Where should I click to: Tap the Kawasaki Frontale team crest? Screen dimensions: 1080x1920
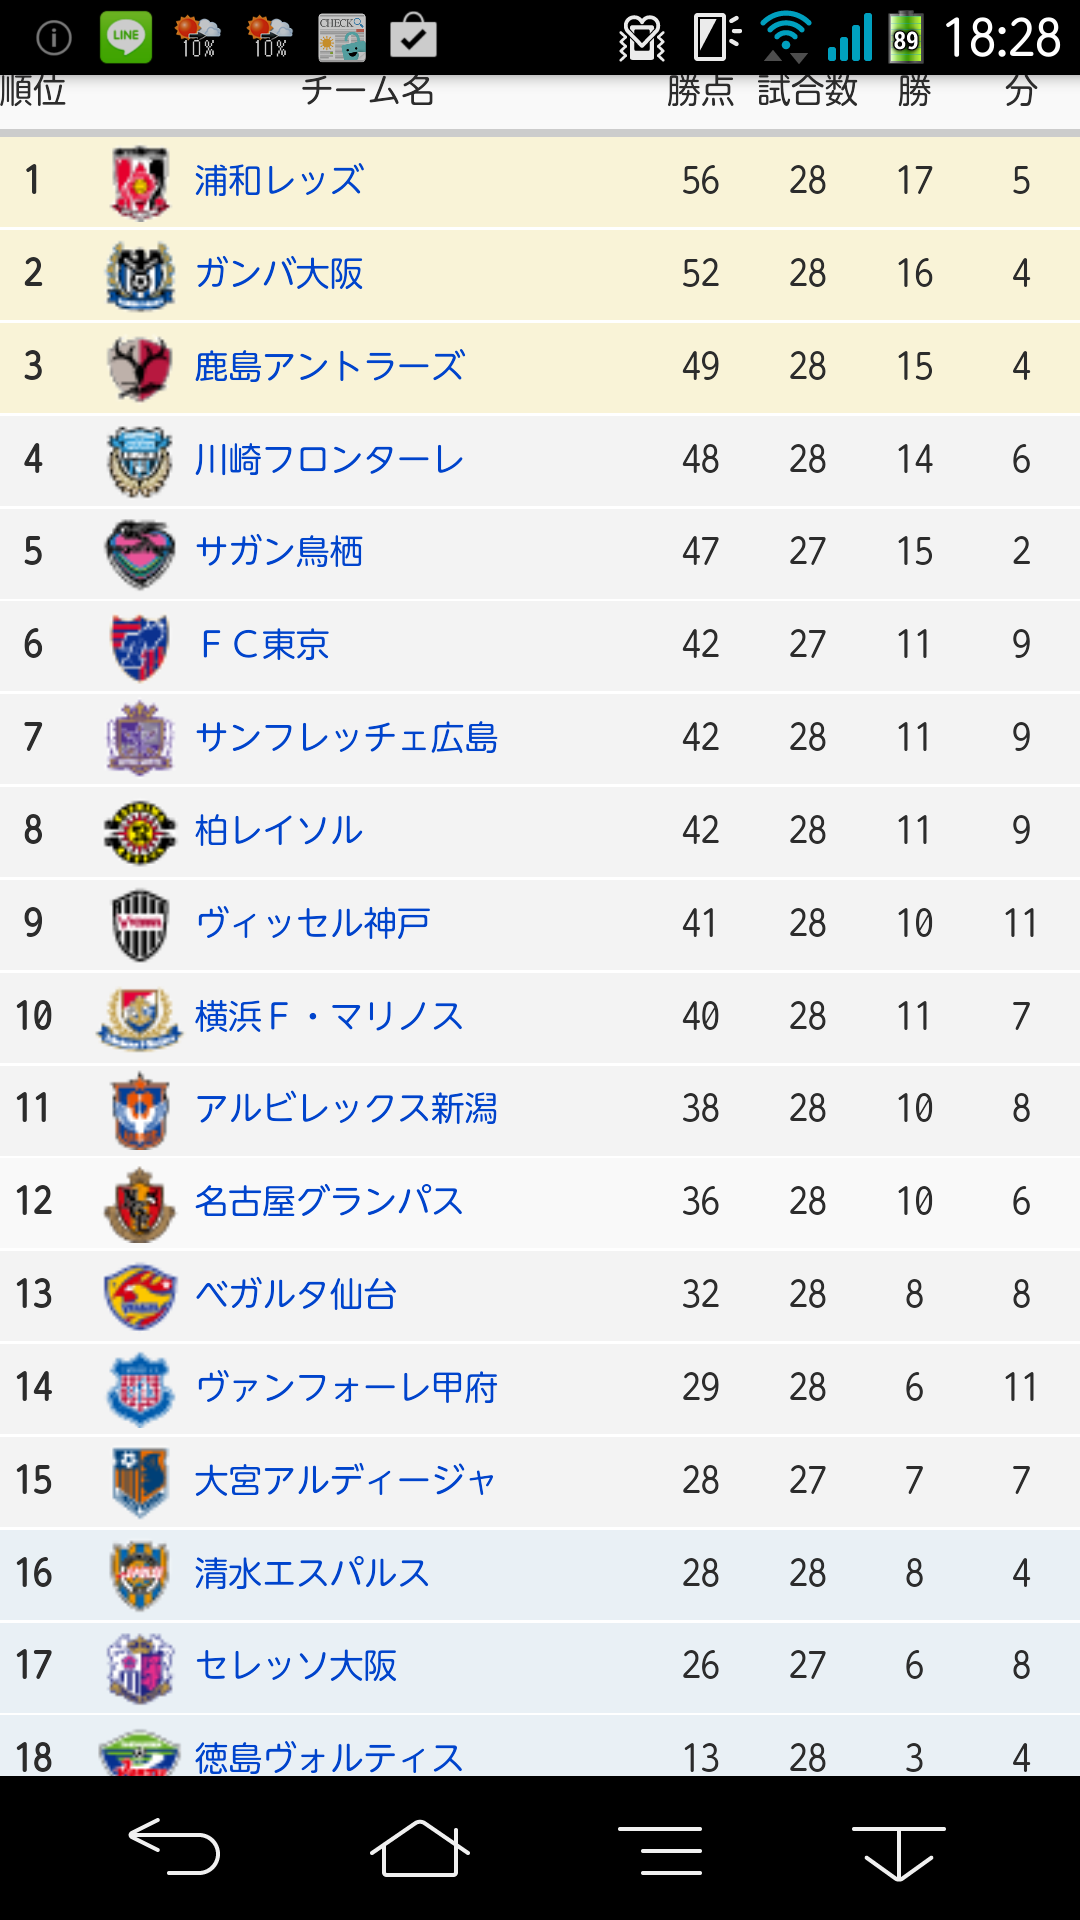click(x=140, y=460)
